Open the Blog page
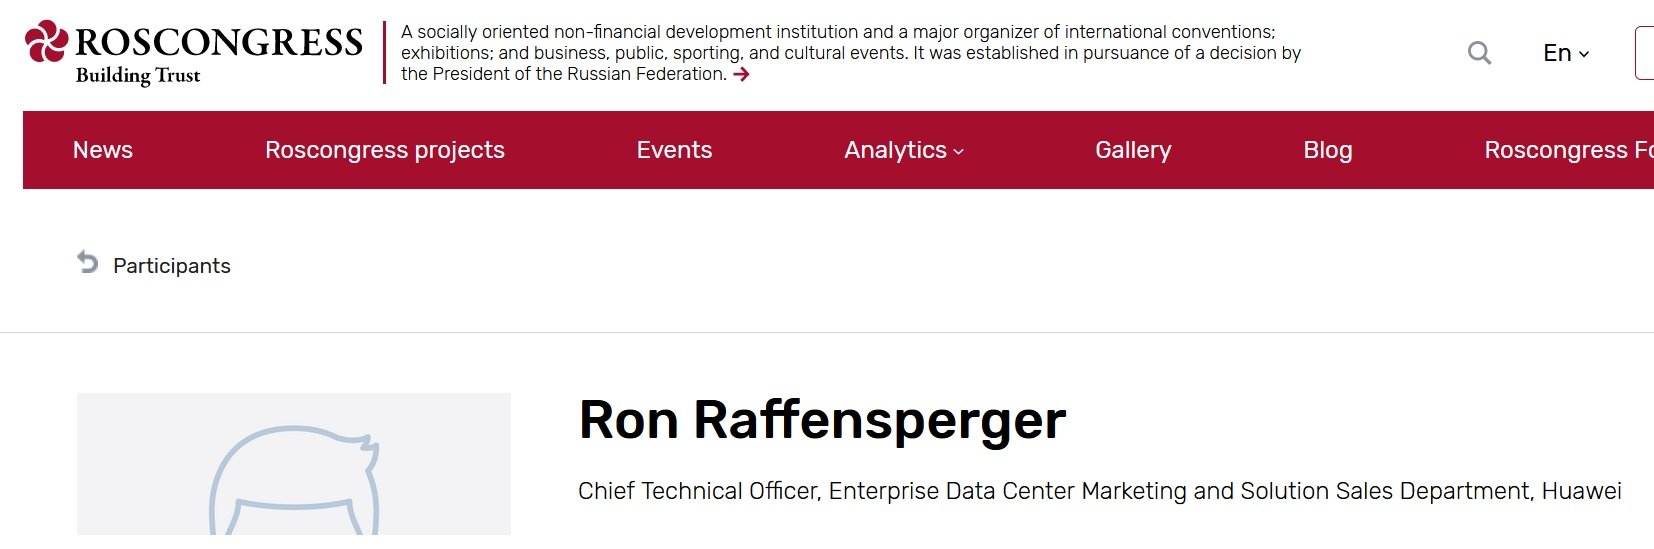 pyautogui.click(x=1327, y=150)
